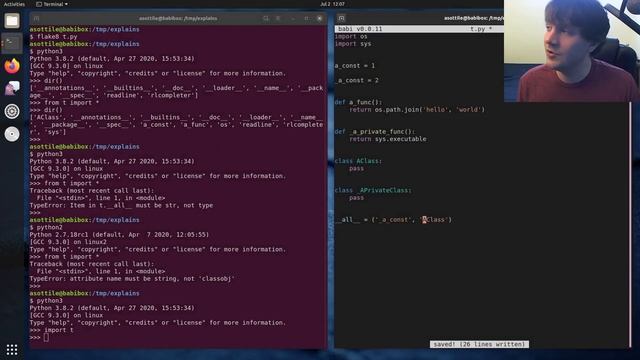Show all applications grid
This screenshot has width=640, height=360.
(12, 349)
